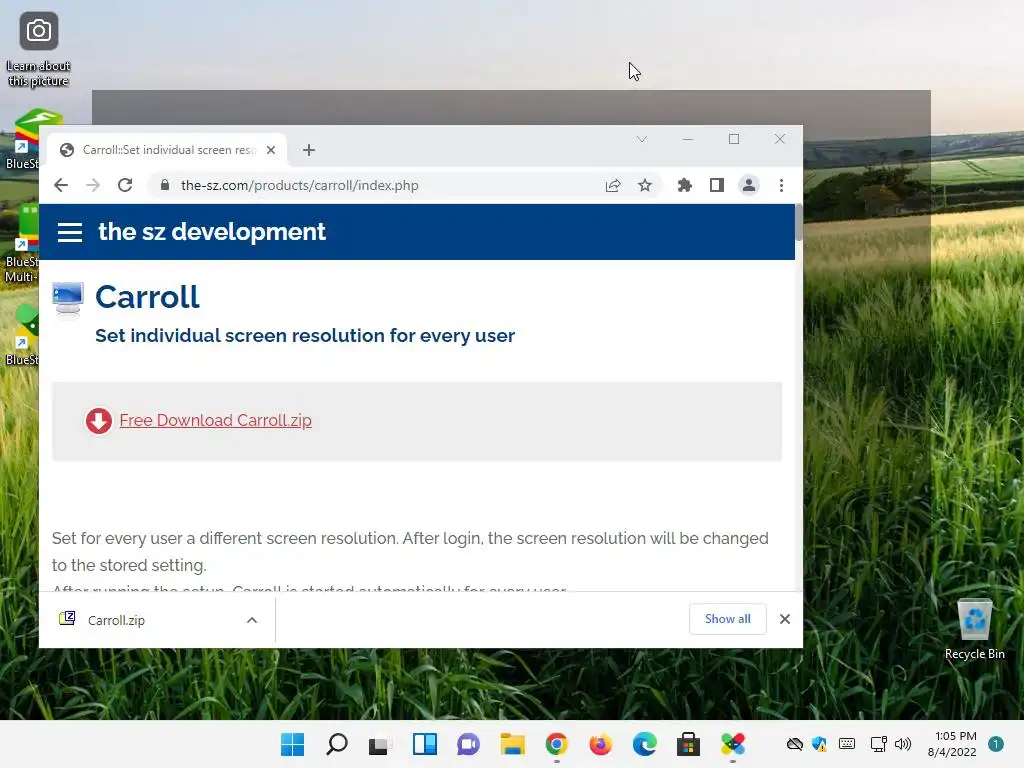This screenshot has width=1024, height=768.
Task: Toggle Chrome side panel
Action: [x=716, y=185]
